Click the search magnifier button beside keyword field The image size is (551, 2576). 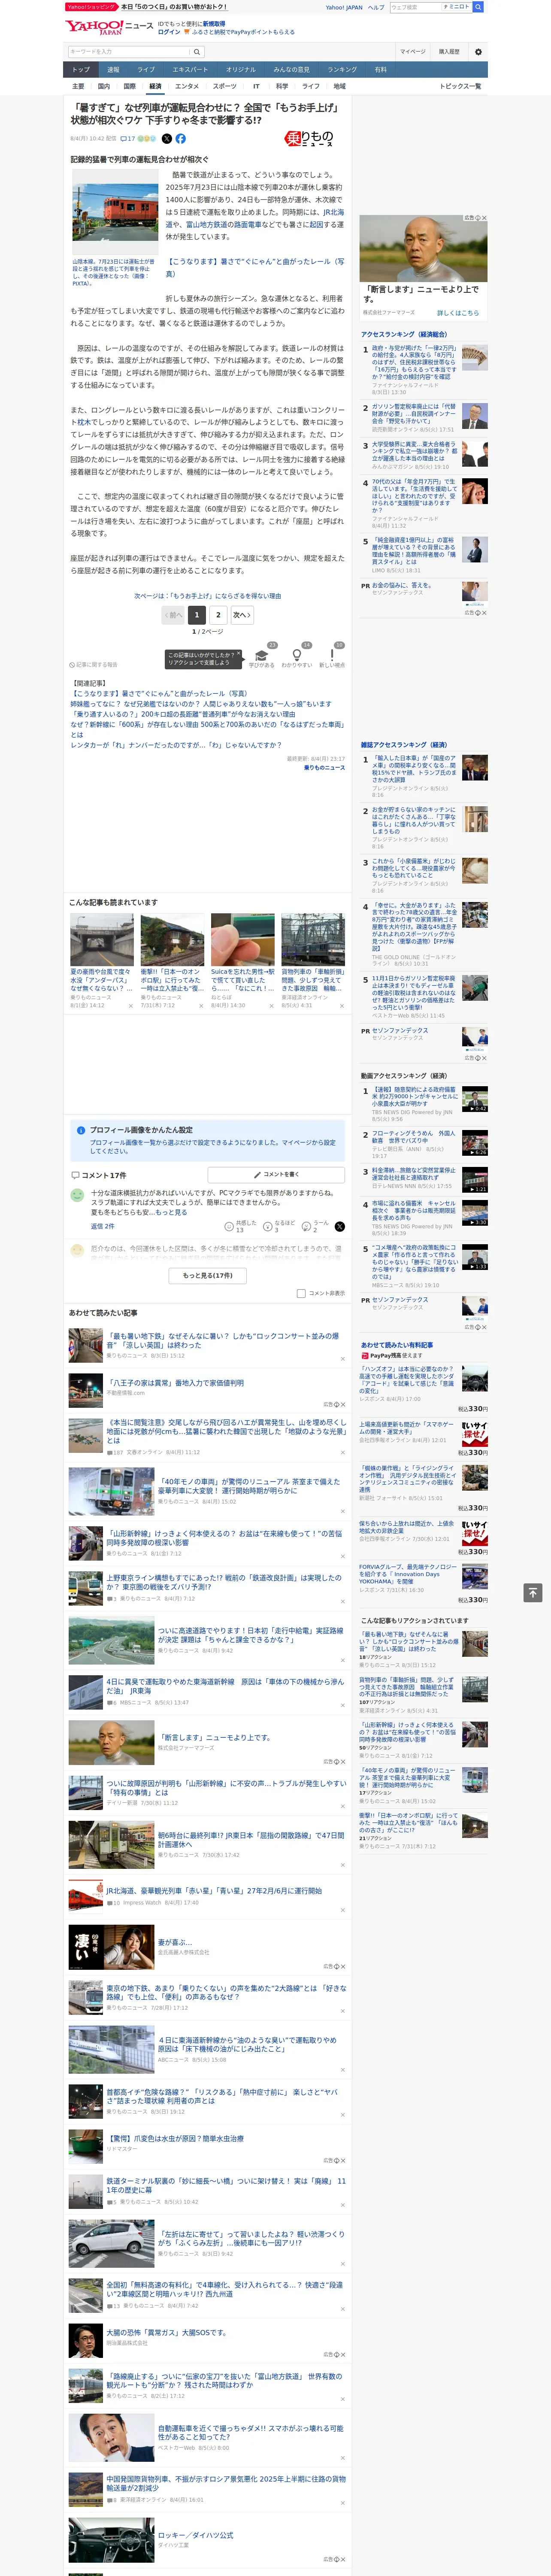coord(197,52)
